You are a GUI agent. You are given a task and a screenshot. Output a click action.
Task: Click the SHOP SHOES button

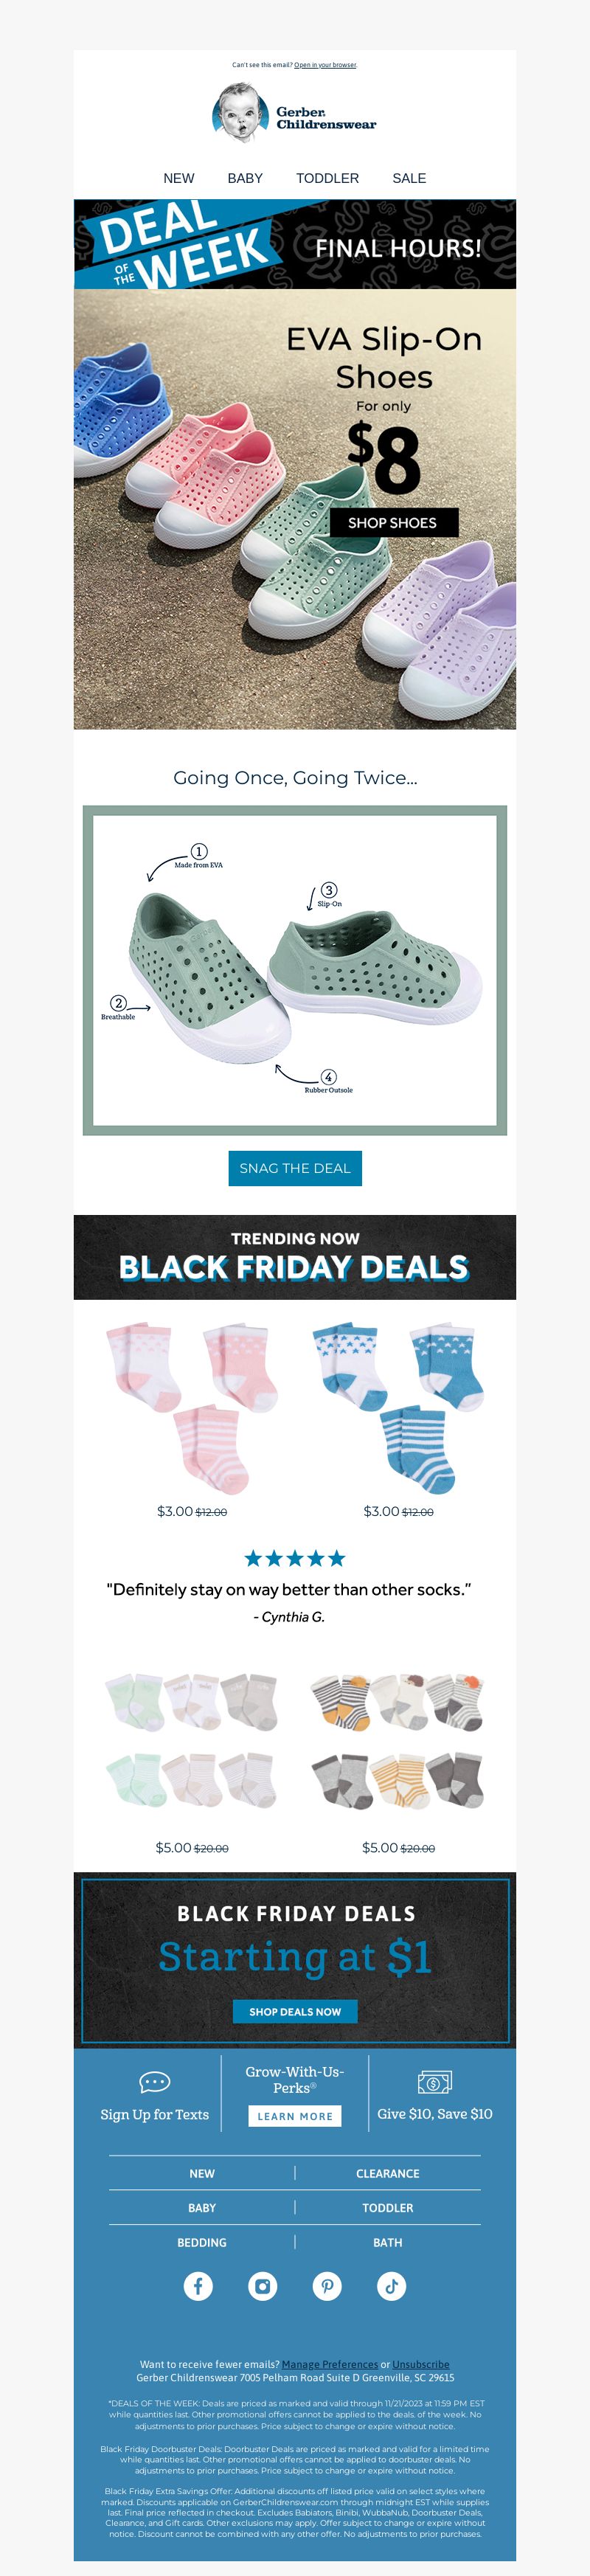(x=394, y=522)
